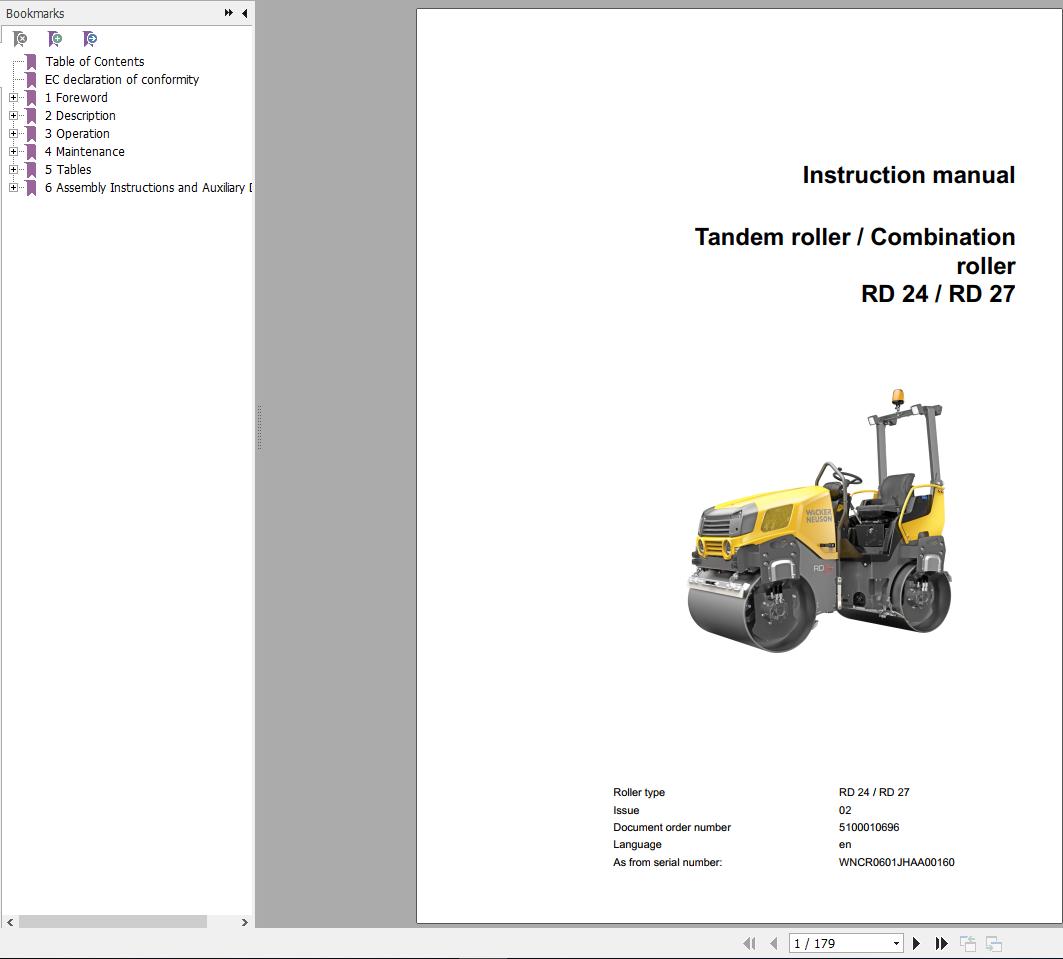Image resolution: width=1063 pixels, height=959 pixels.
Task: Expand the 3 Operation bookmark
Action: (x=13, y=133)
